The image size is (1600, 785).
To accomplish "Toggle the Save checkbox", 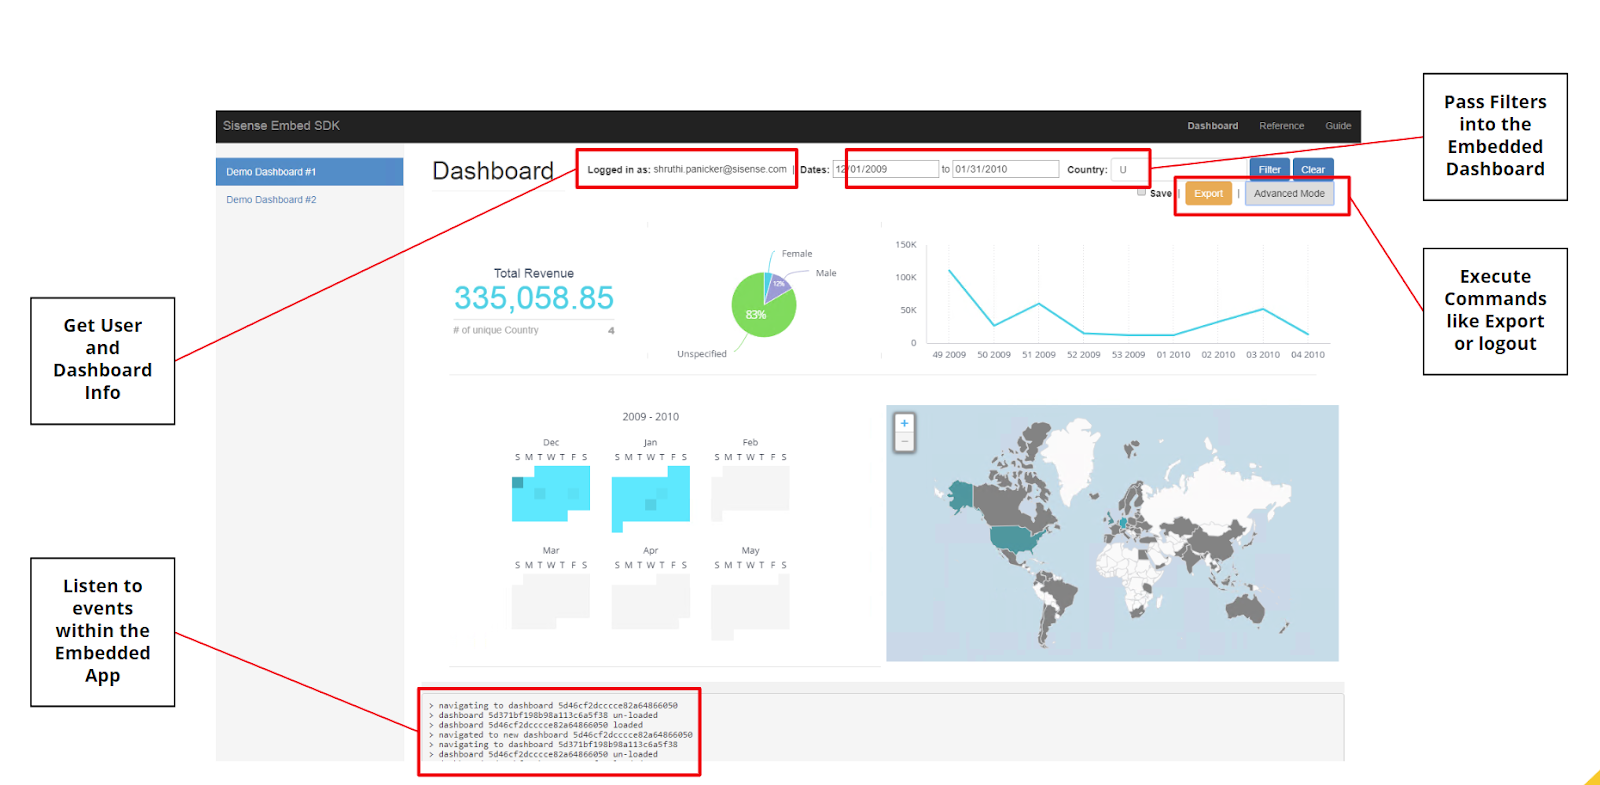I will [1142, 191].
